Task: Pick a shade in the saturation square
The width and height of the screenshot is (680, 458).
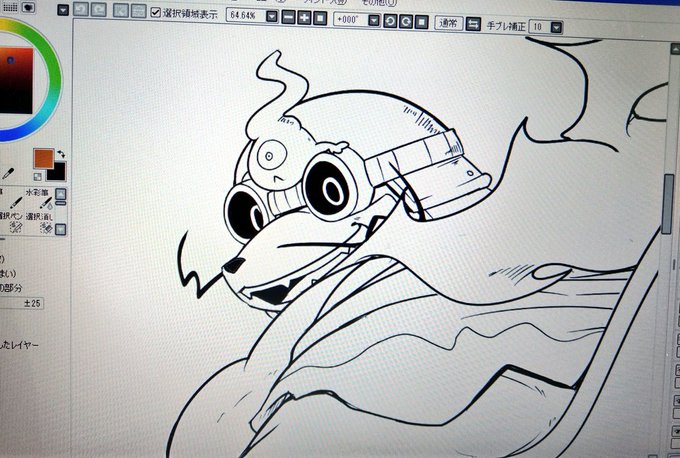Action: [16, 81]
